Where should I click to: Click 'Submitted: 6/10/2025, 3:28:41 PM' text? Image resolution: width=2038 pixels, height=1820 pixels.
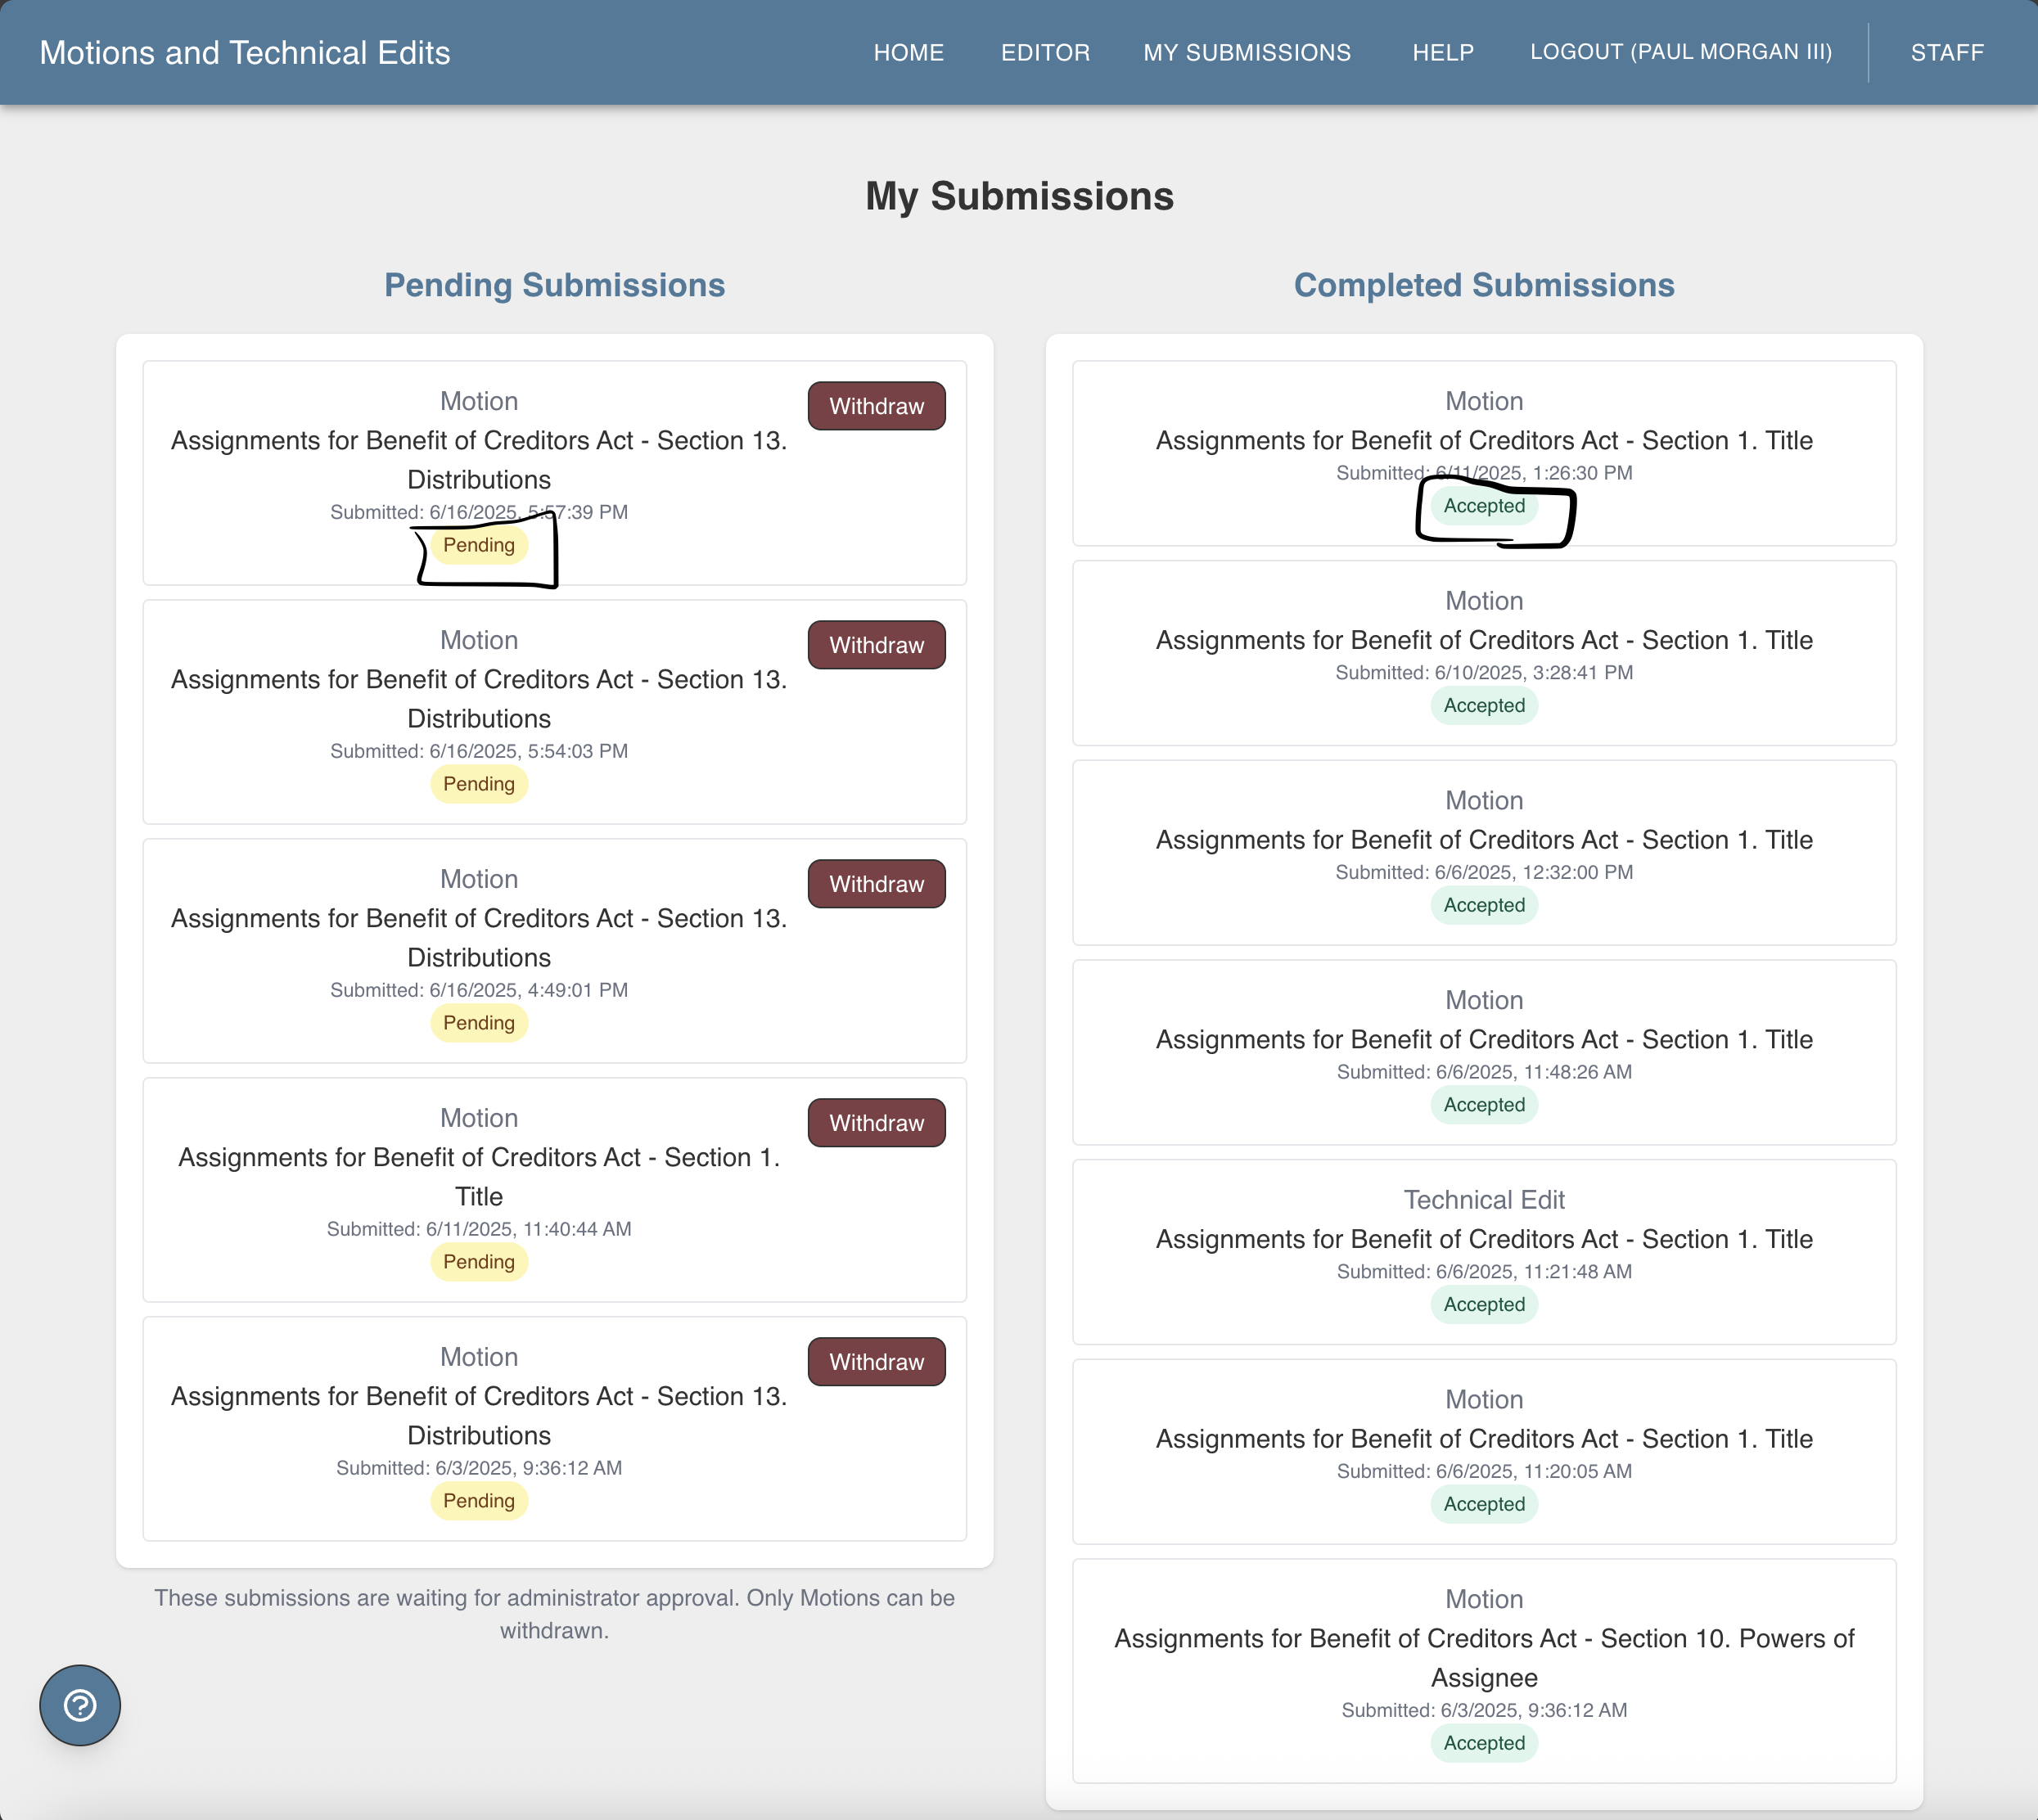(x=1484, y=673)
